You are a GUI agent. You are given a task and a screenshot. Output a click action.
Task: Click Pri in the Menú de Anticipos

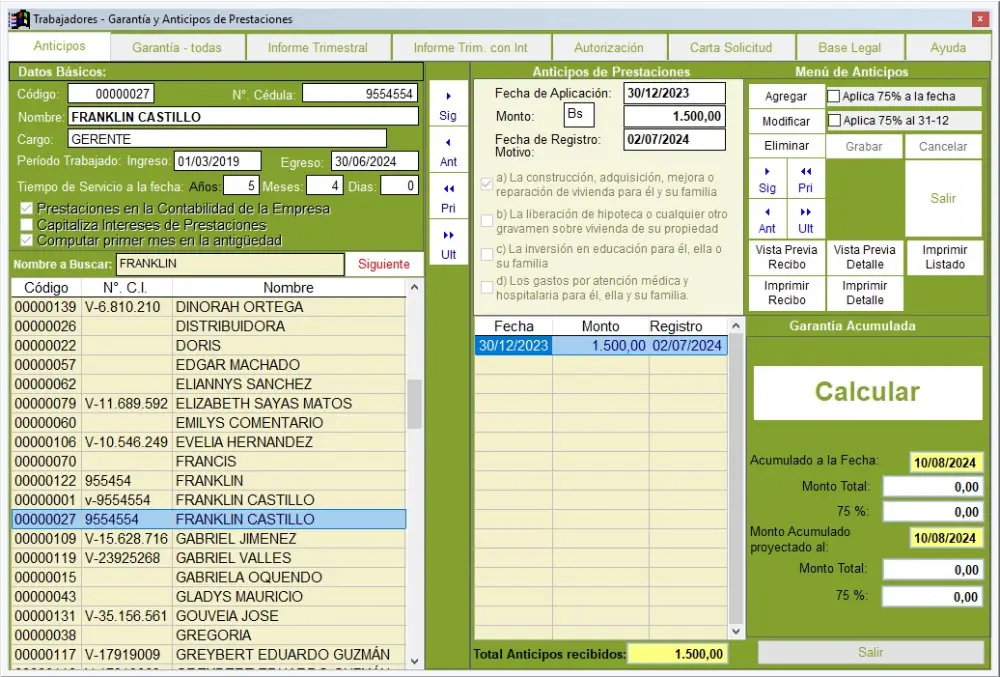tap(806, 179)
